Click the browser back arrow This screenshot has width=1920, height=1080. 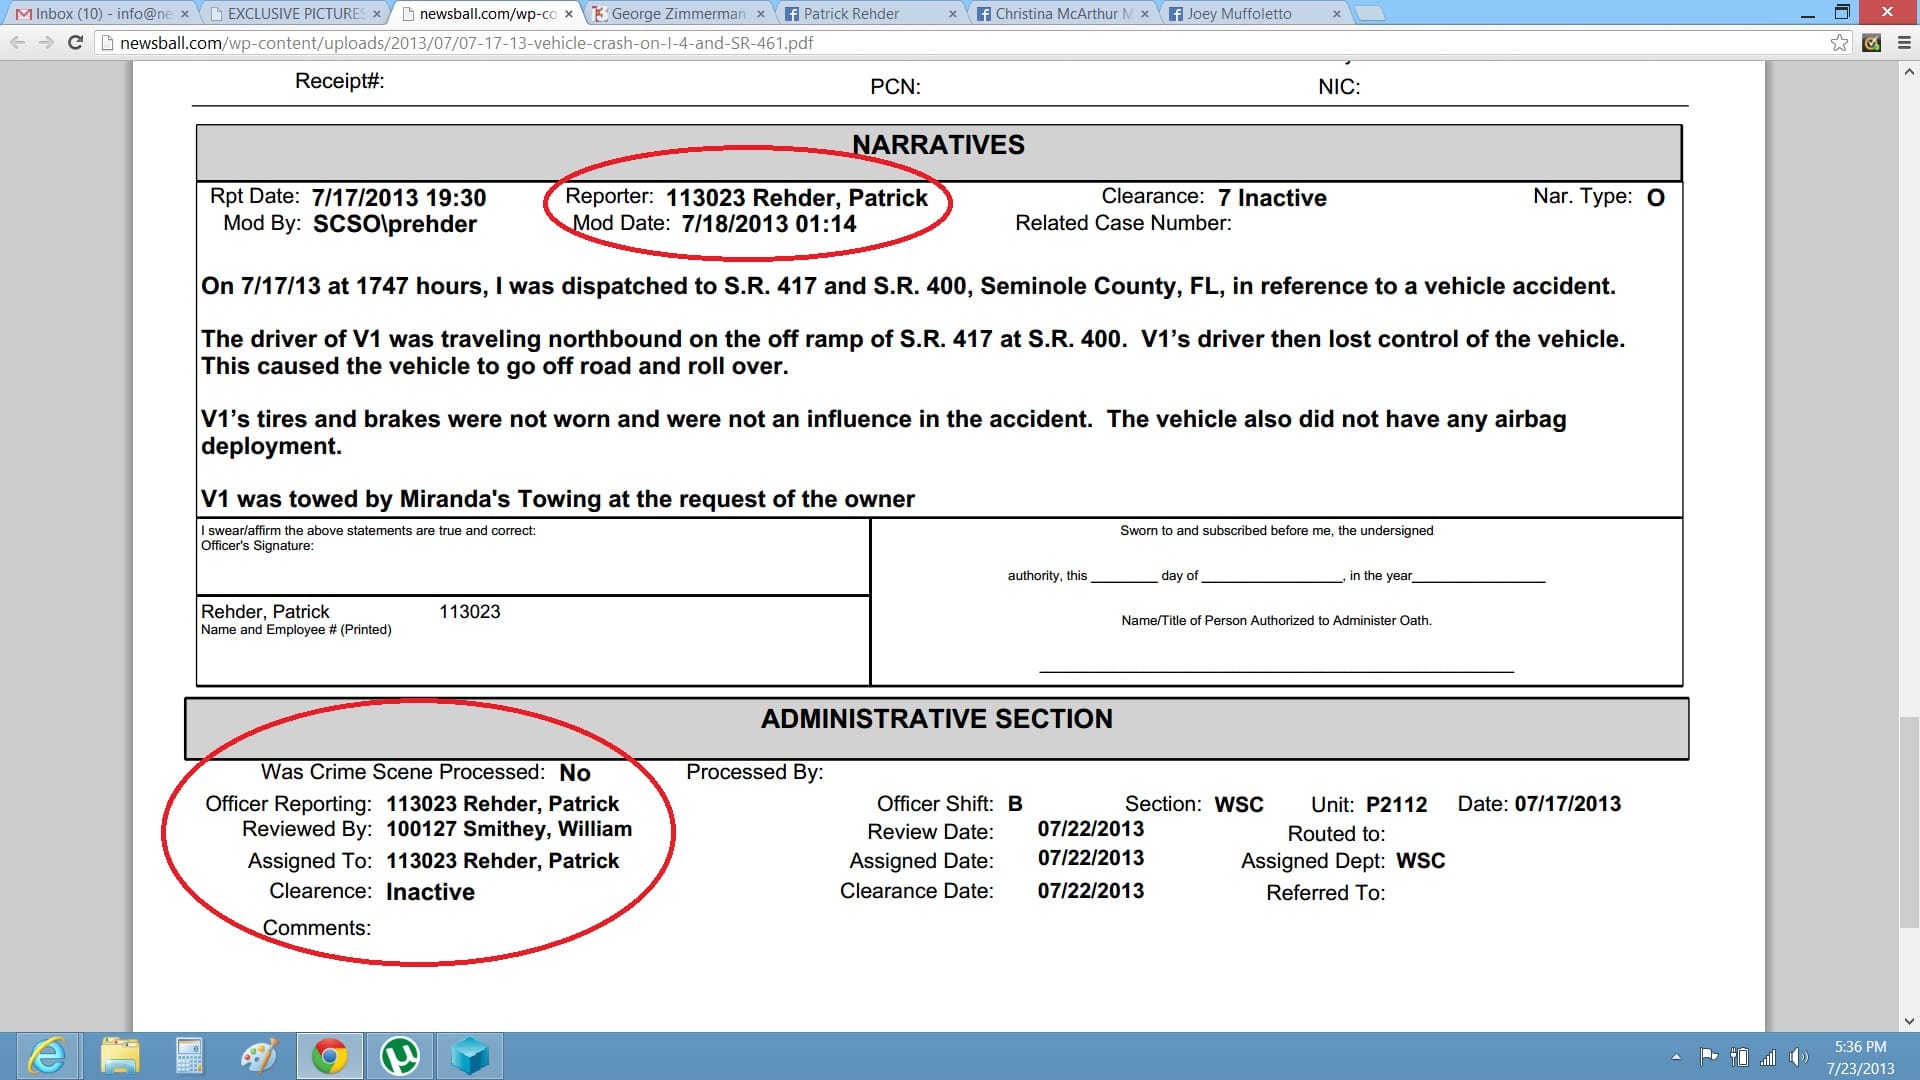(17, 43)
